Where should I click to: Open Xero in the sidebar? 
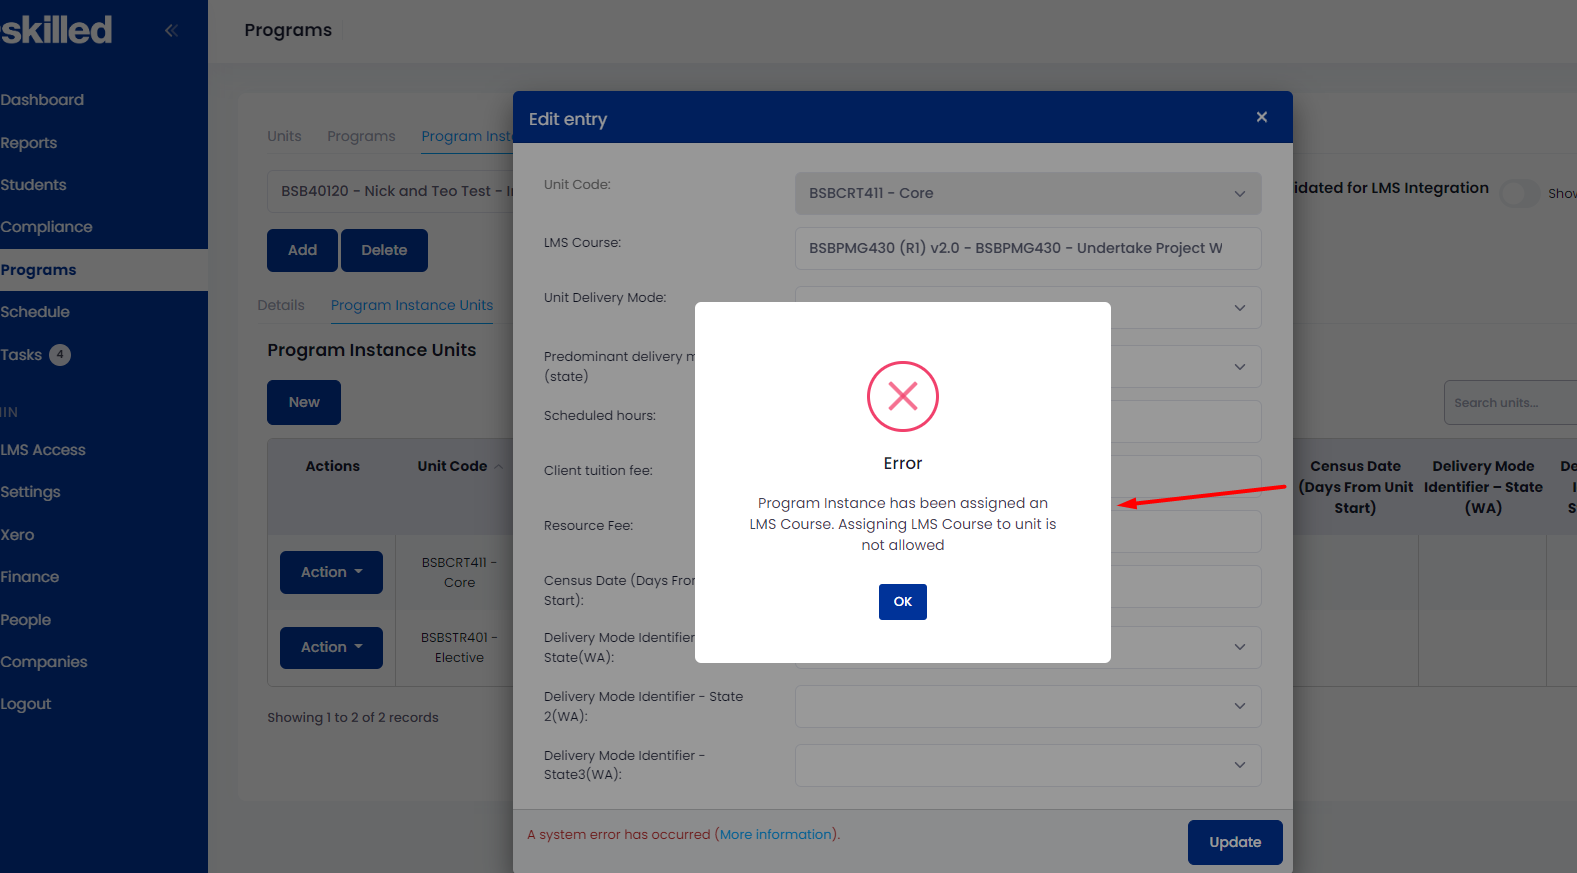(17, 535)
